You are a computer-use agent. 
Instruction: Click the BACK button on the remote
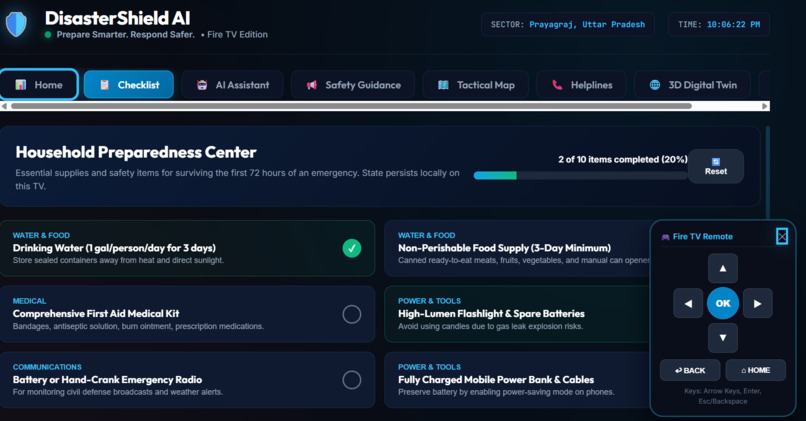[x=690, y=370]
